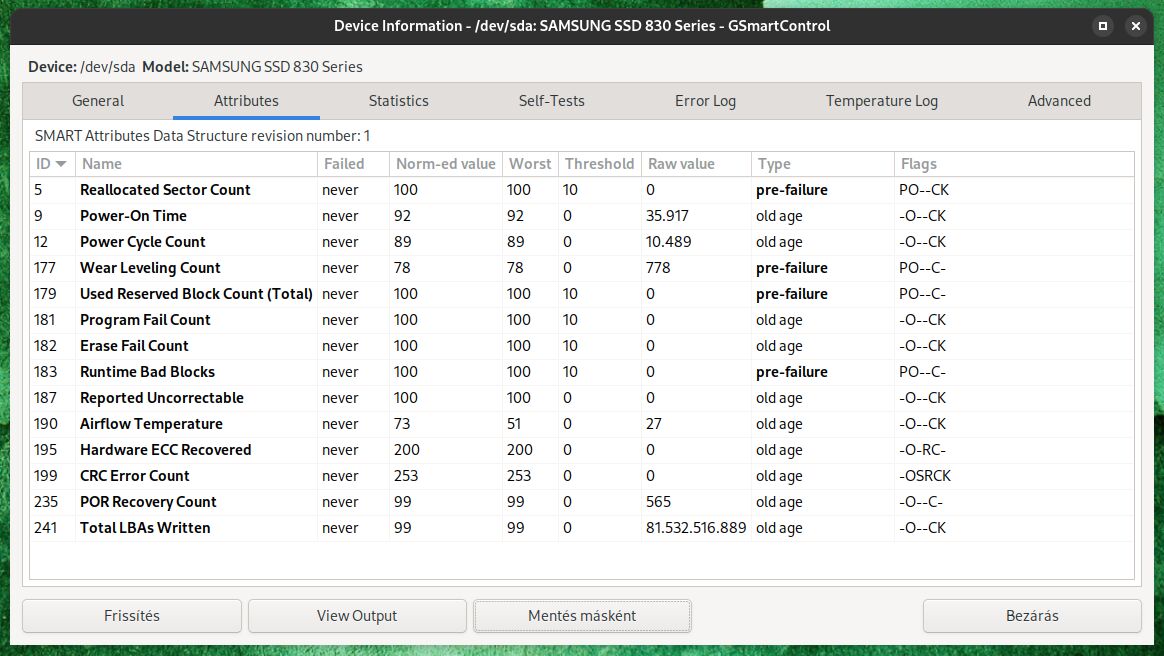Select the Airflow Temperature row
Viewport: 1164px width, 656px height.
582,424
